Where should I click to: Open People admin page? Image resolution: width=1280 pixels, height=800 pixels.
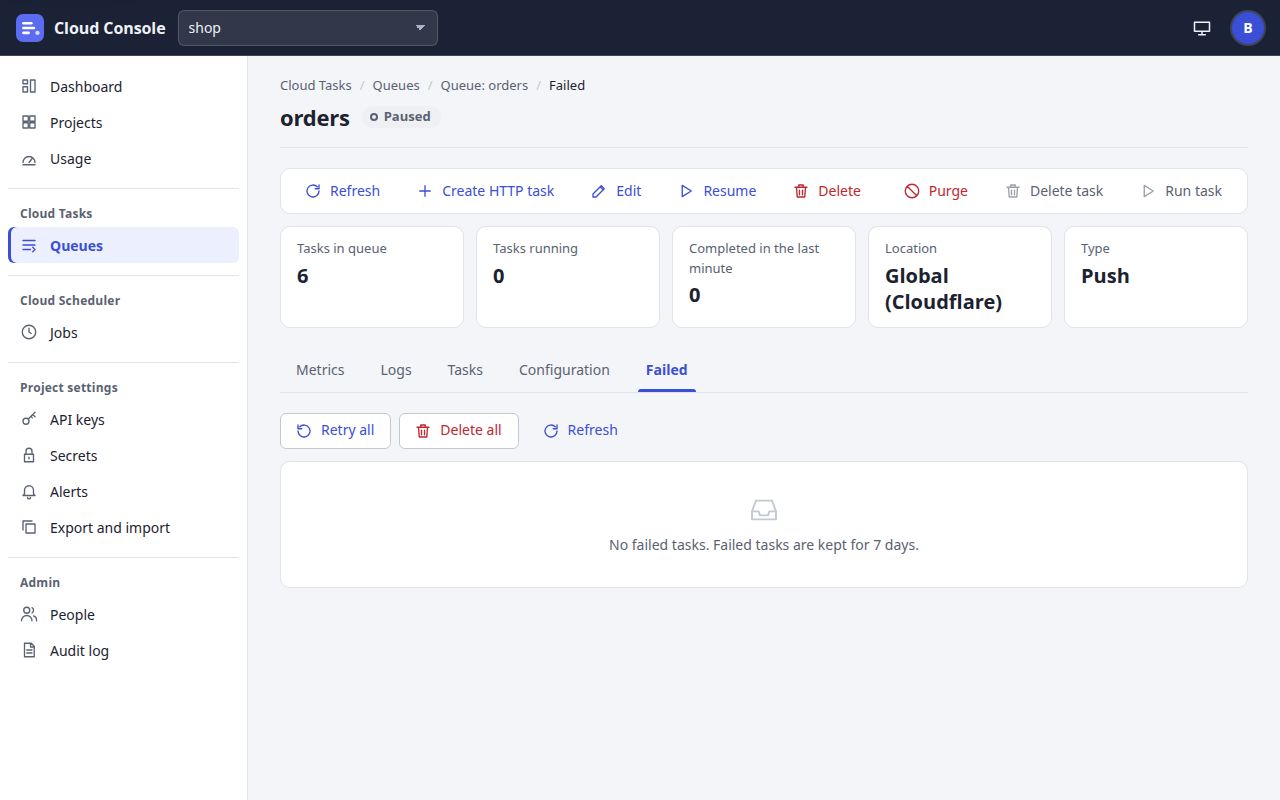(123, 615)
